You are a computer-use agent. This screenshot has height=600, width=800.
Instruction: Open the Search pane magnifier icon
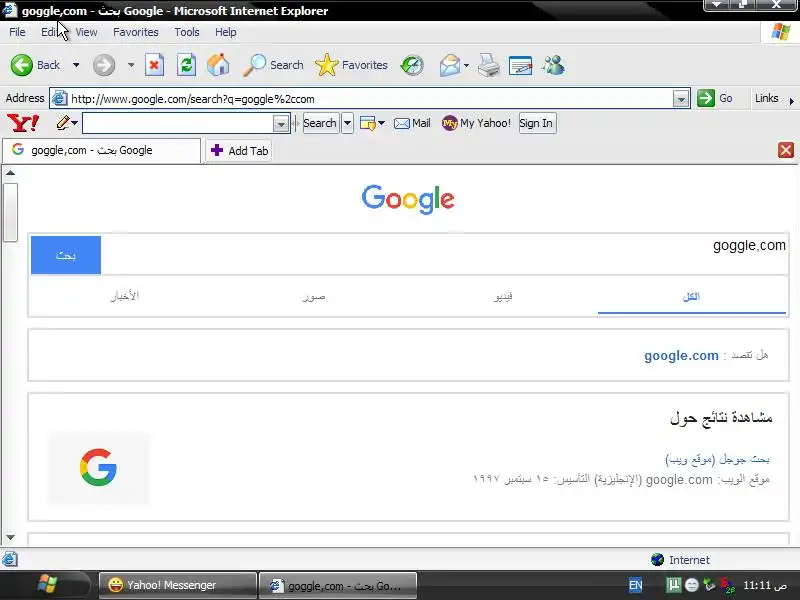click(254, 65)
